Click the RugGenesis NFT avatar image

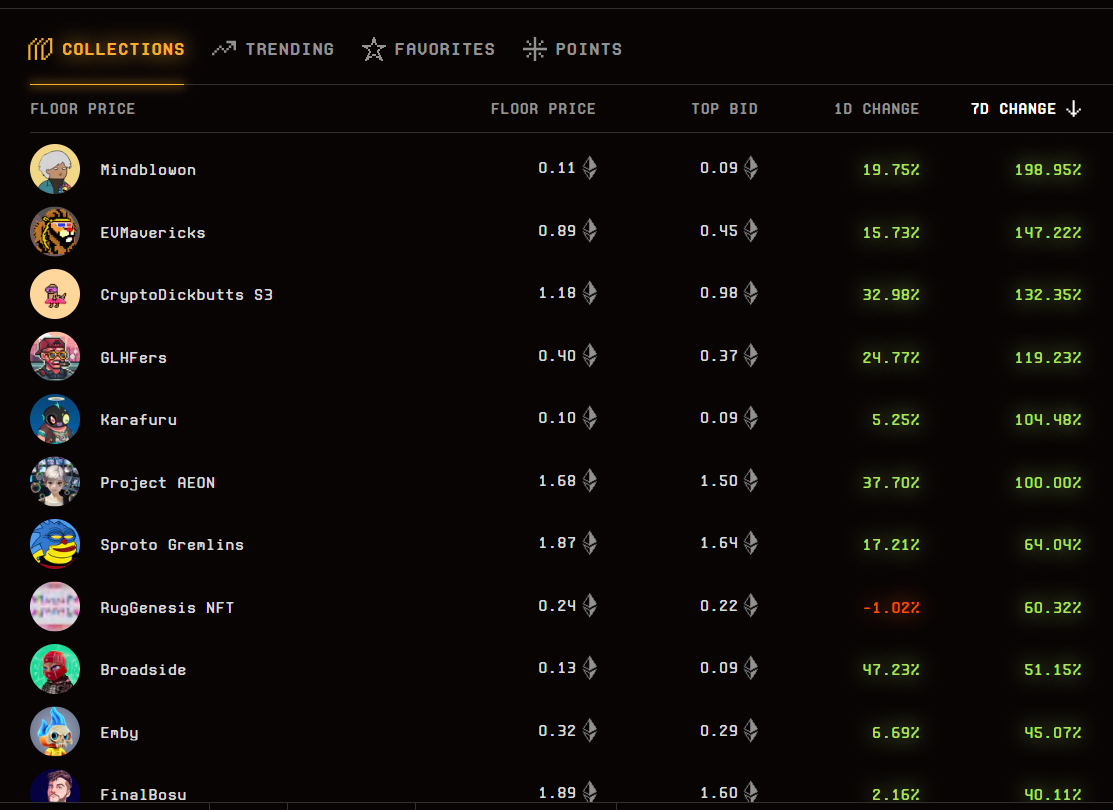(x=55, y=606)
